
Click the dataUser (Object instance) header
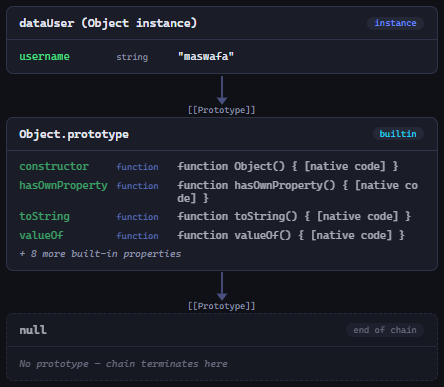tap(108, 23)
